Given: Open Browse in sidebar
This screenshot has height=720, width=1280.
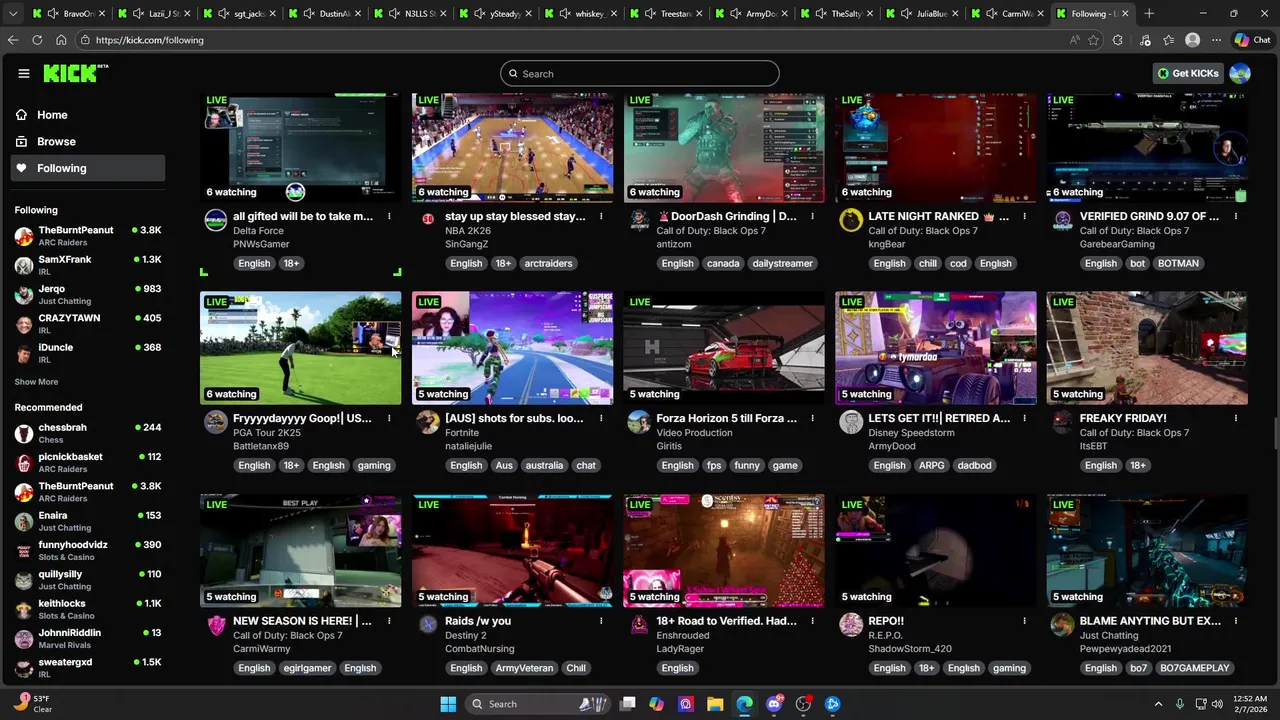Looking at the screenshot, I should (x=88, y=142).
